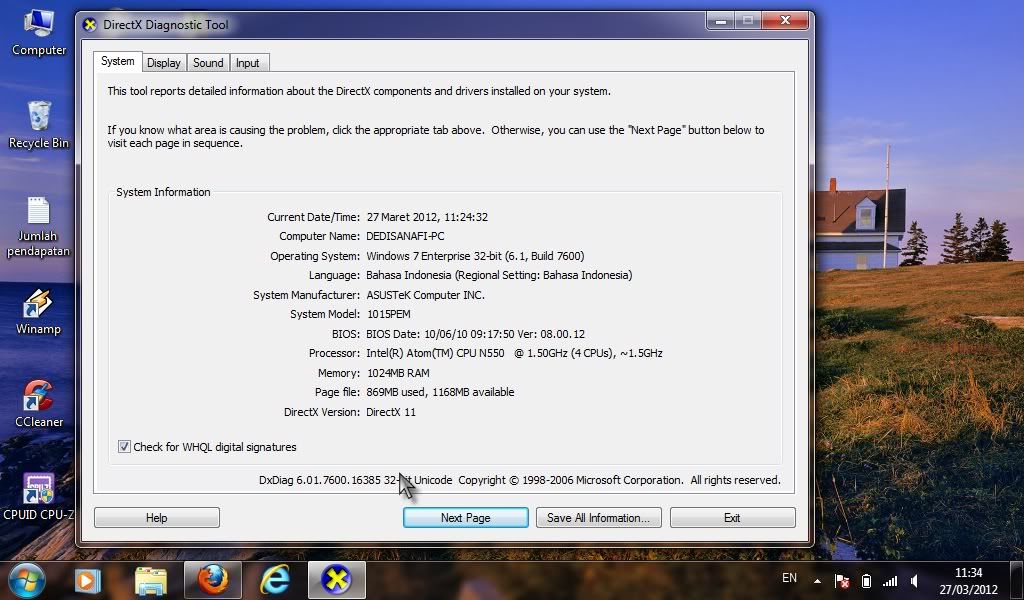The height and width of the screenshot is (600, 1024).
Task: Click the 1024MB RAM value
Action: tap(398, 373)
